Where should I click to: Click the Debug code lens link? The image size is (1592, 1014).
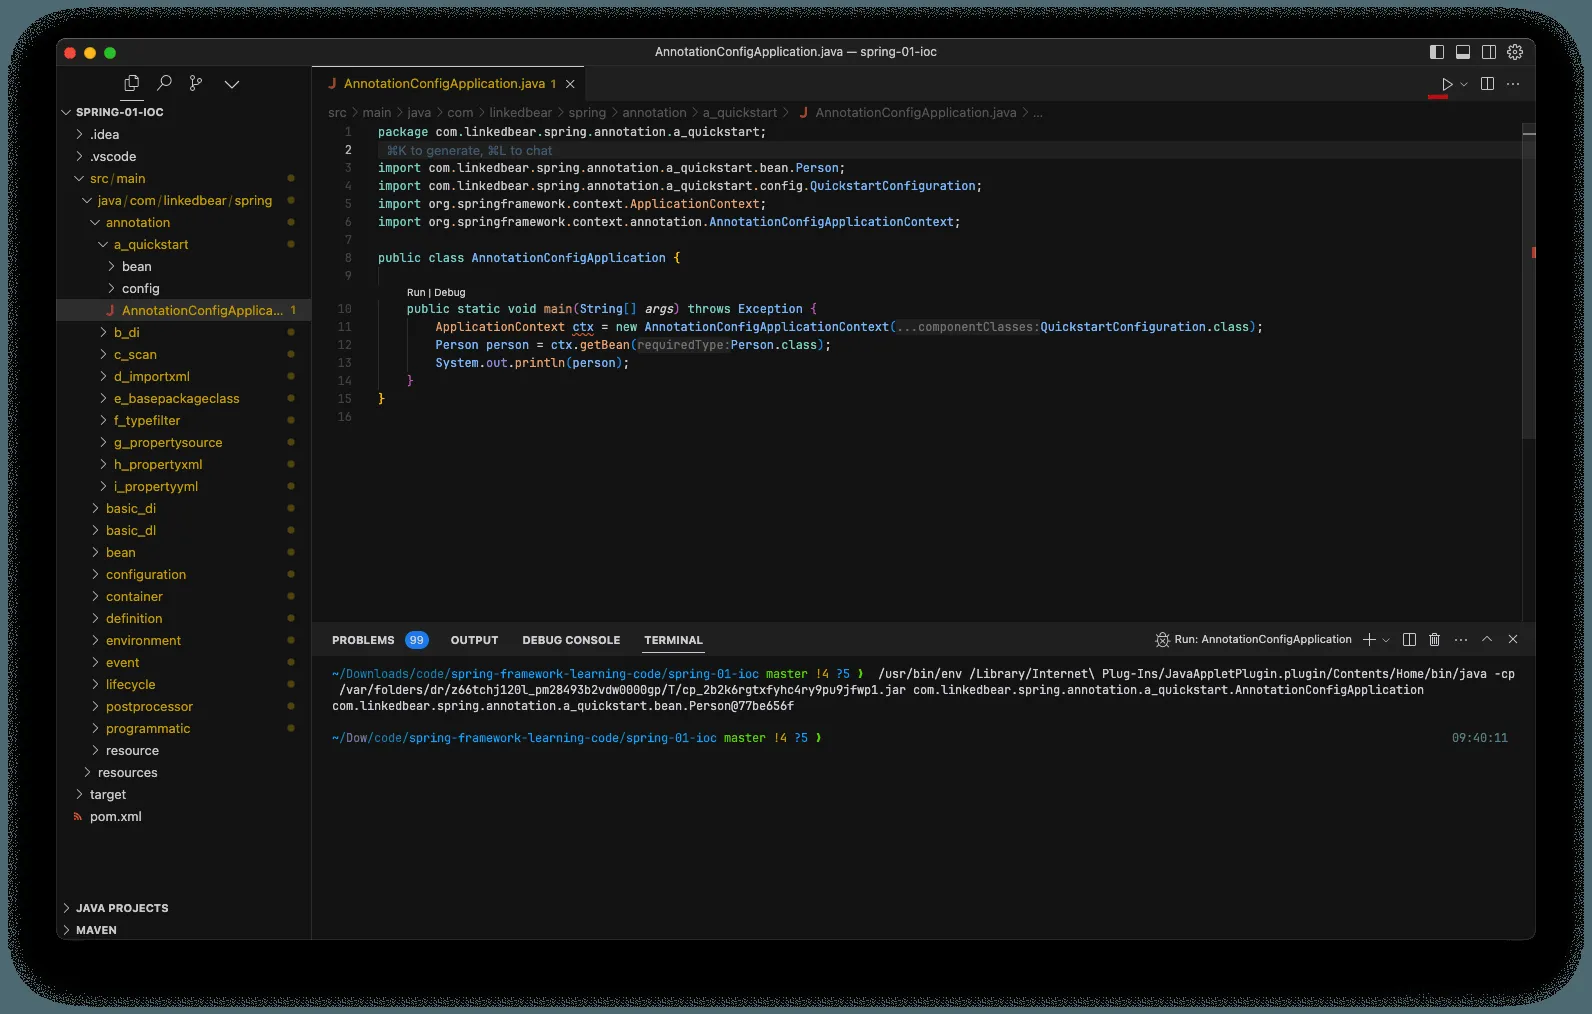pos(450,293)
